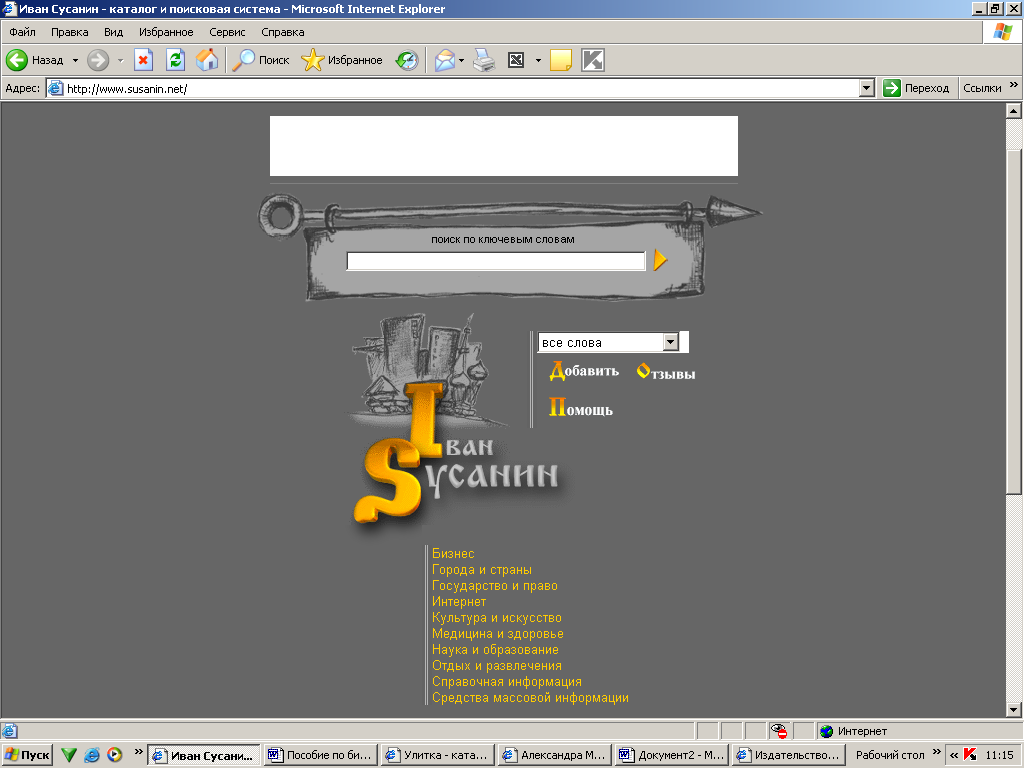Open dropdown arrow next to Edit icon
The image size is (1024, 768).
pos(538,60)
